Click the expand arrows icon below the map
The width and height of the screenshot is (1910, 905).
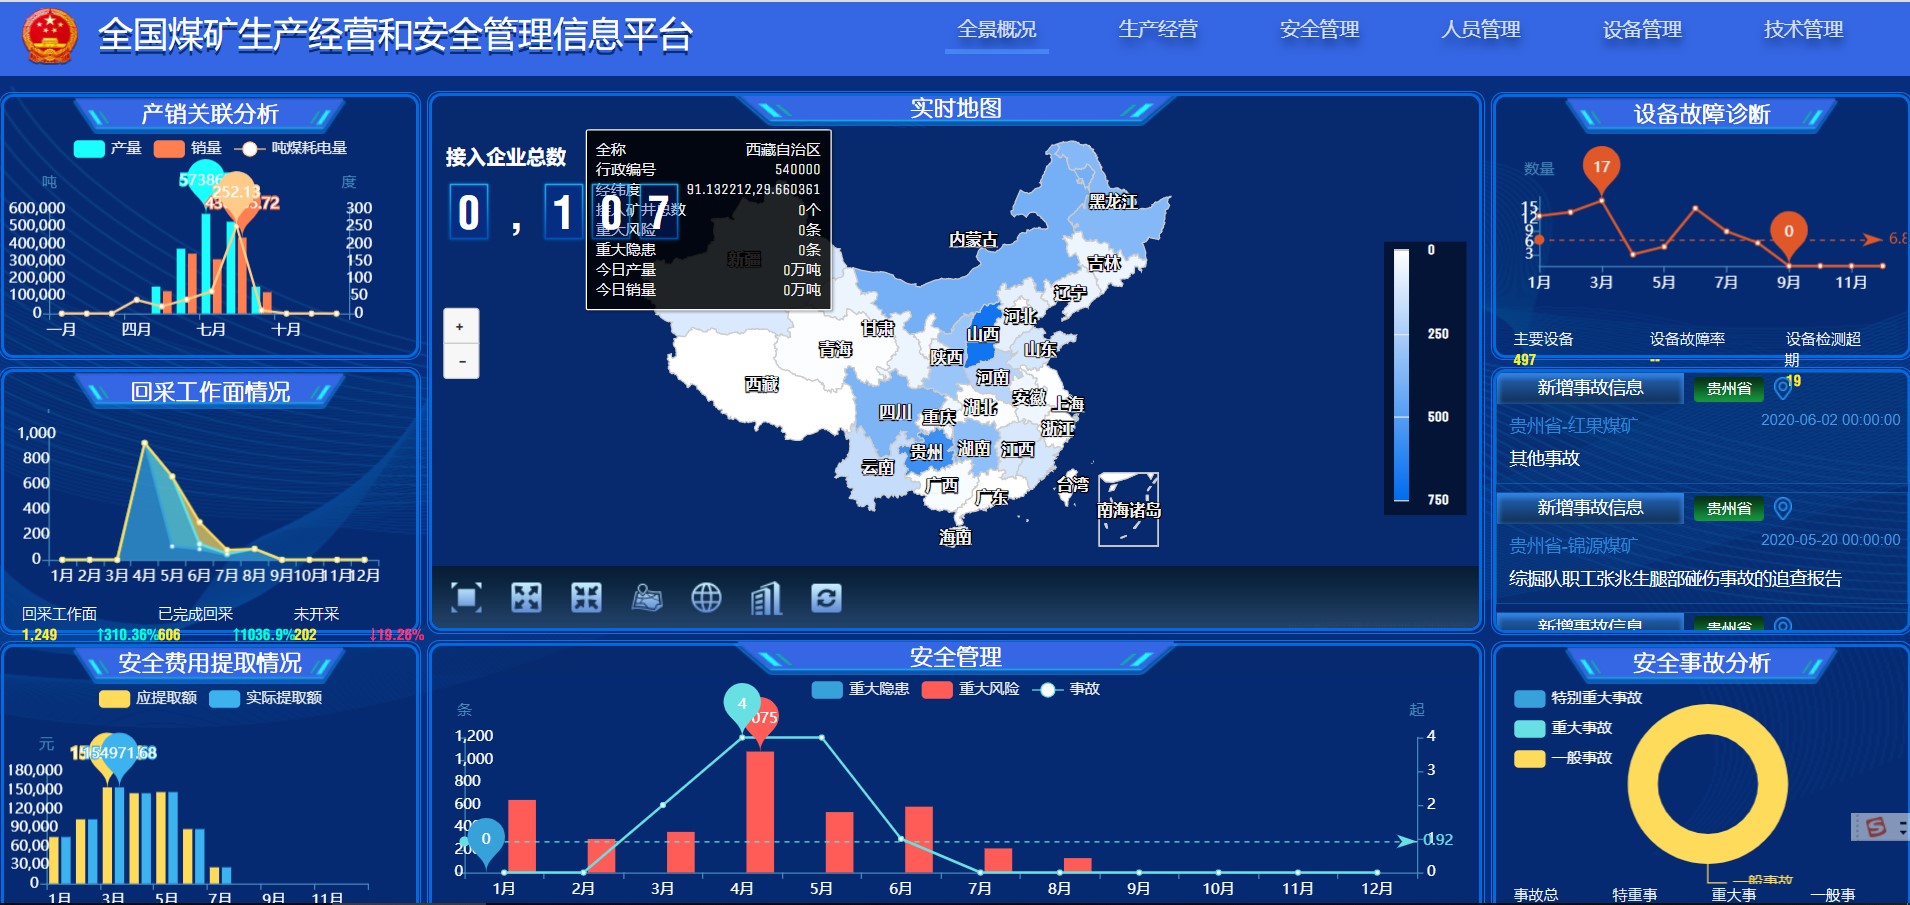coord(526,598)
